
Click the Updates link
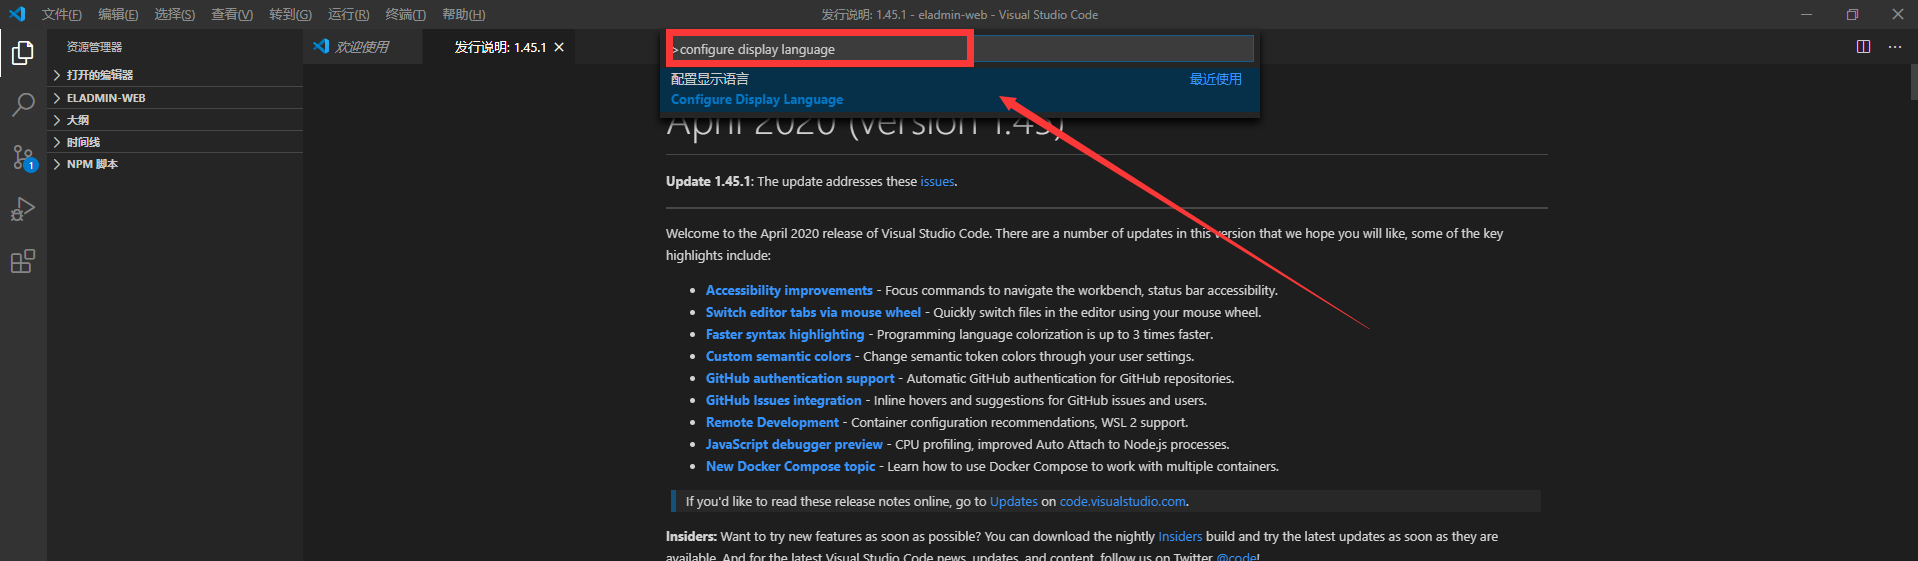1014,502
